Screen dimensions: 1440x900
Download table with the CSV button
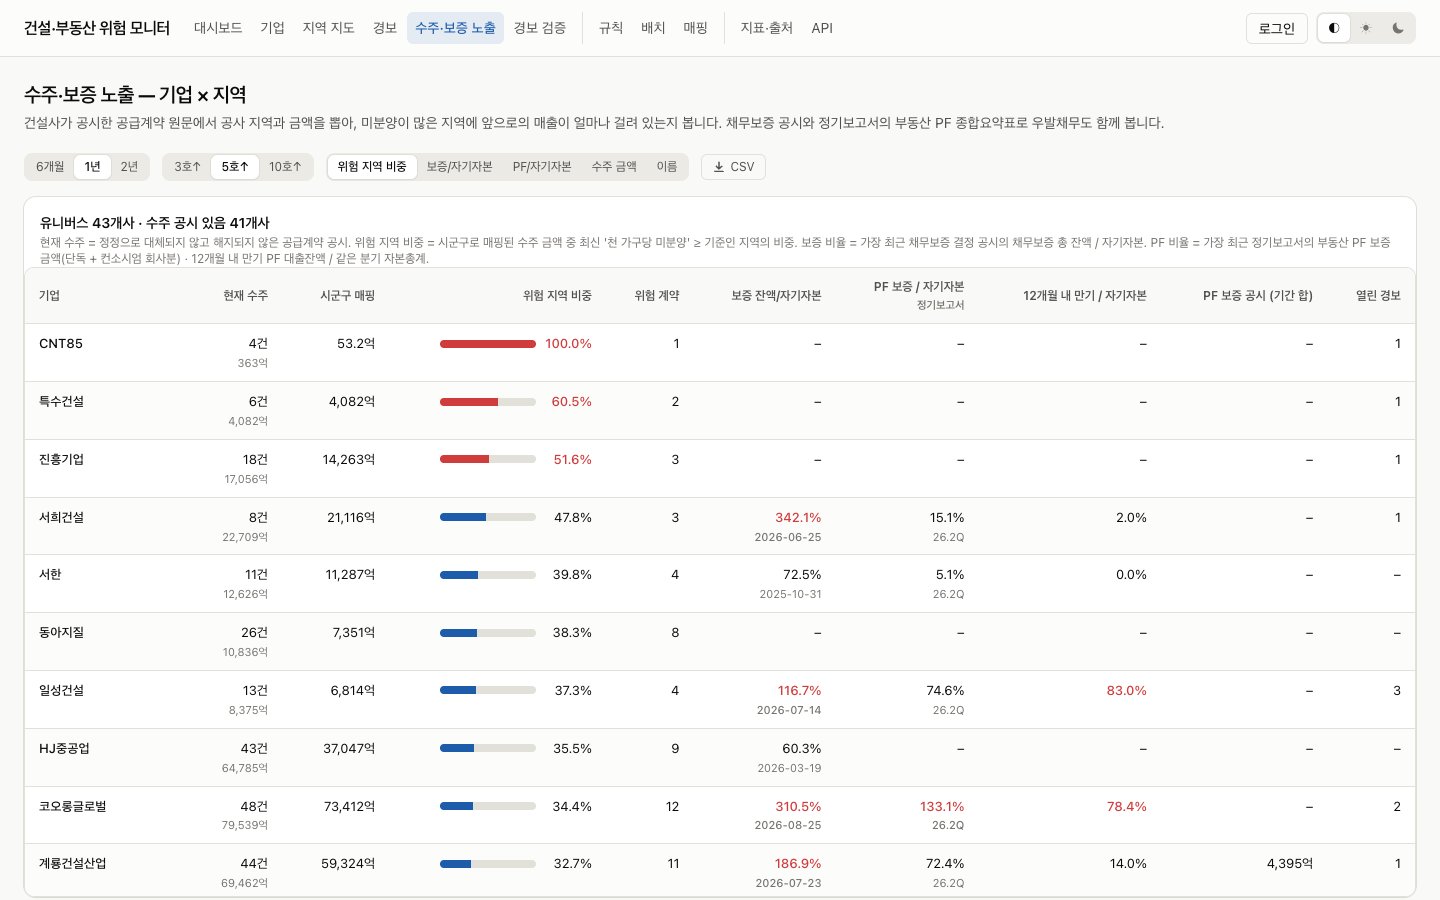[733, 167]
